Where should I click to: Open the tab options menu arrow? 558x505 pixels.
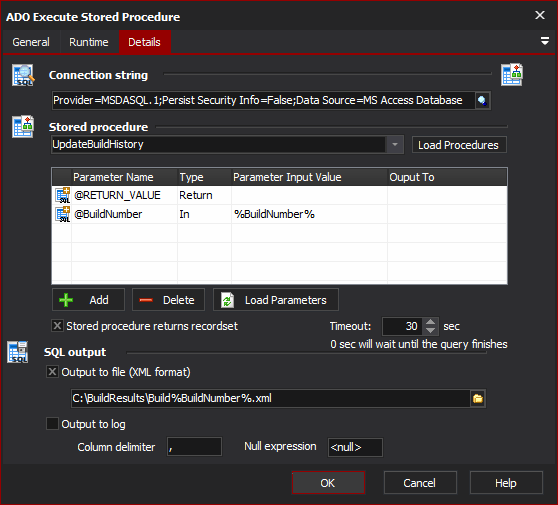point(544,41)
